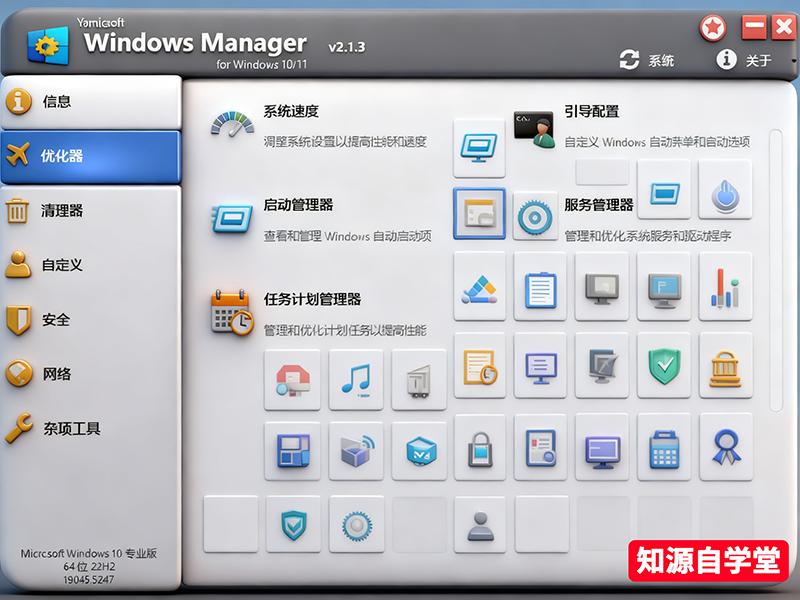
Task: Select the 杂项工具 sidebar tab
Action: pyautogui.click(x=71, y=429)
